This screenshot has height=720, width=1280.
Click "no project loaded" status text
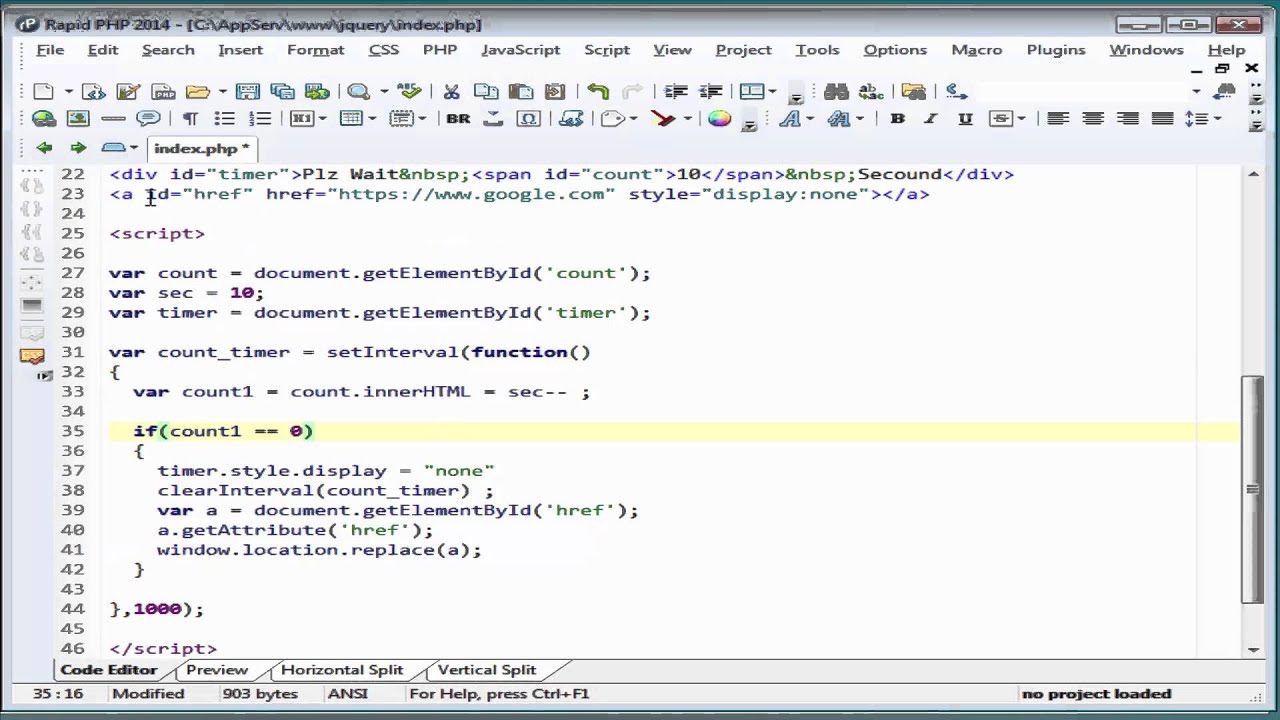click(x=1096, y=694)
